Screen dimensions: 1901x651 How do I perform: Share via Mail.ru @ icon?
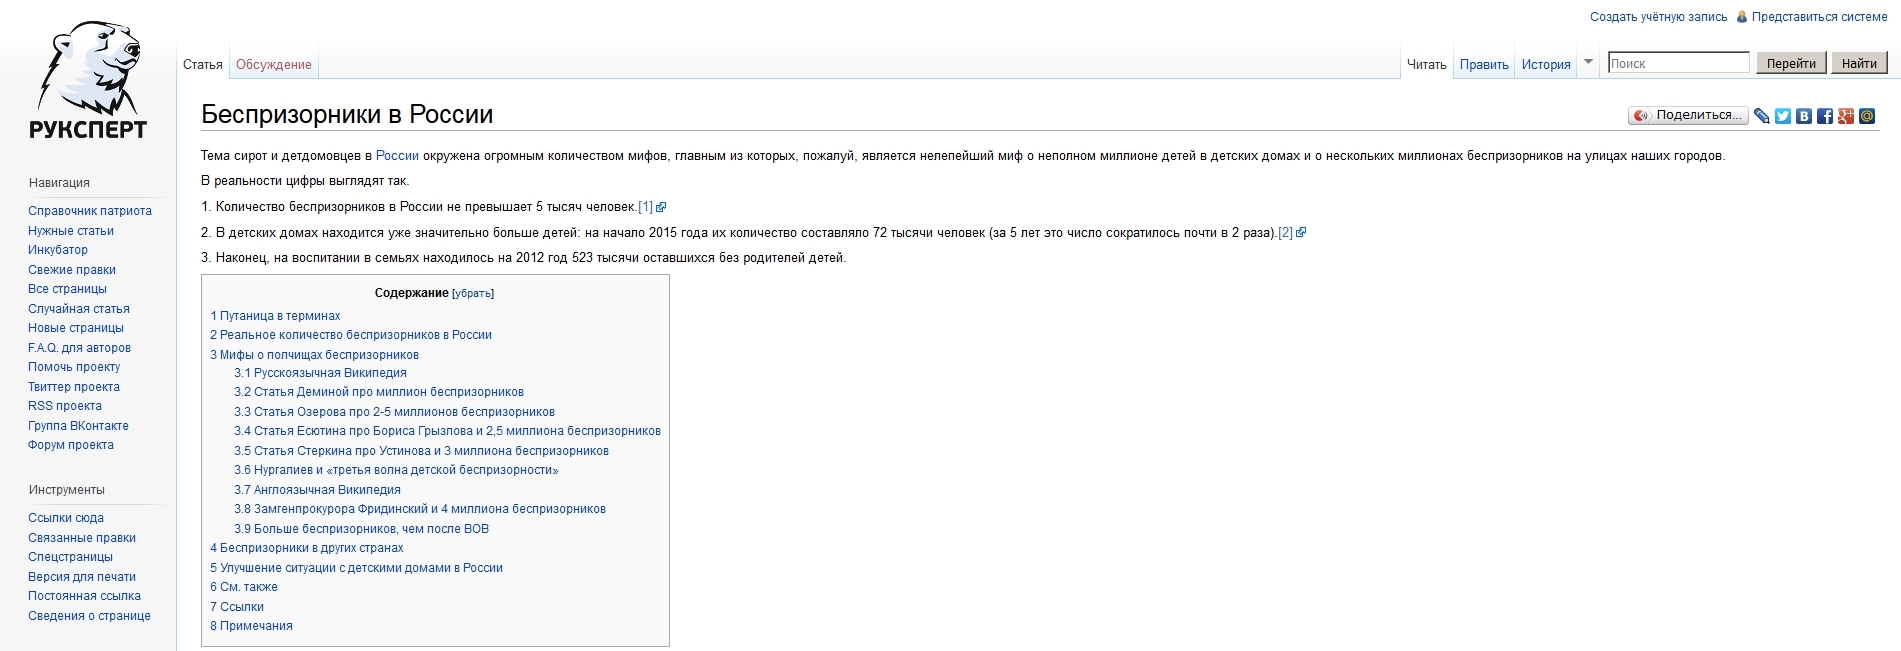tap(1867, 116)
